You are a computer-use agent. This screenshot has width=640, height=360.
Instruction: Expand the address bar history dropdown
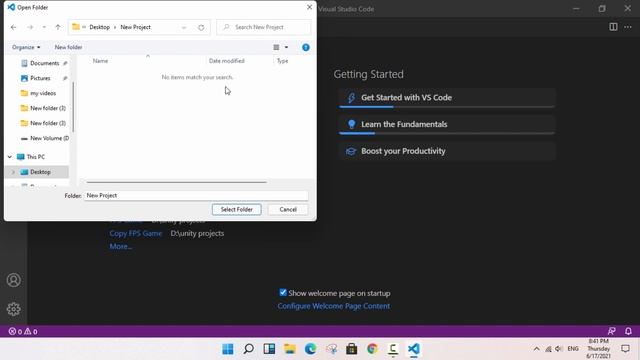point(184,27)
